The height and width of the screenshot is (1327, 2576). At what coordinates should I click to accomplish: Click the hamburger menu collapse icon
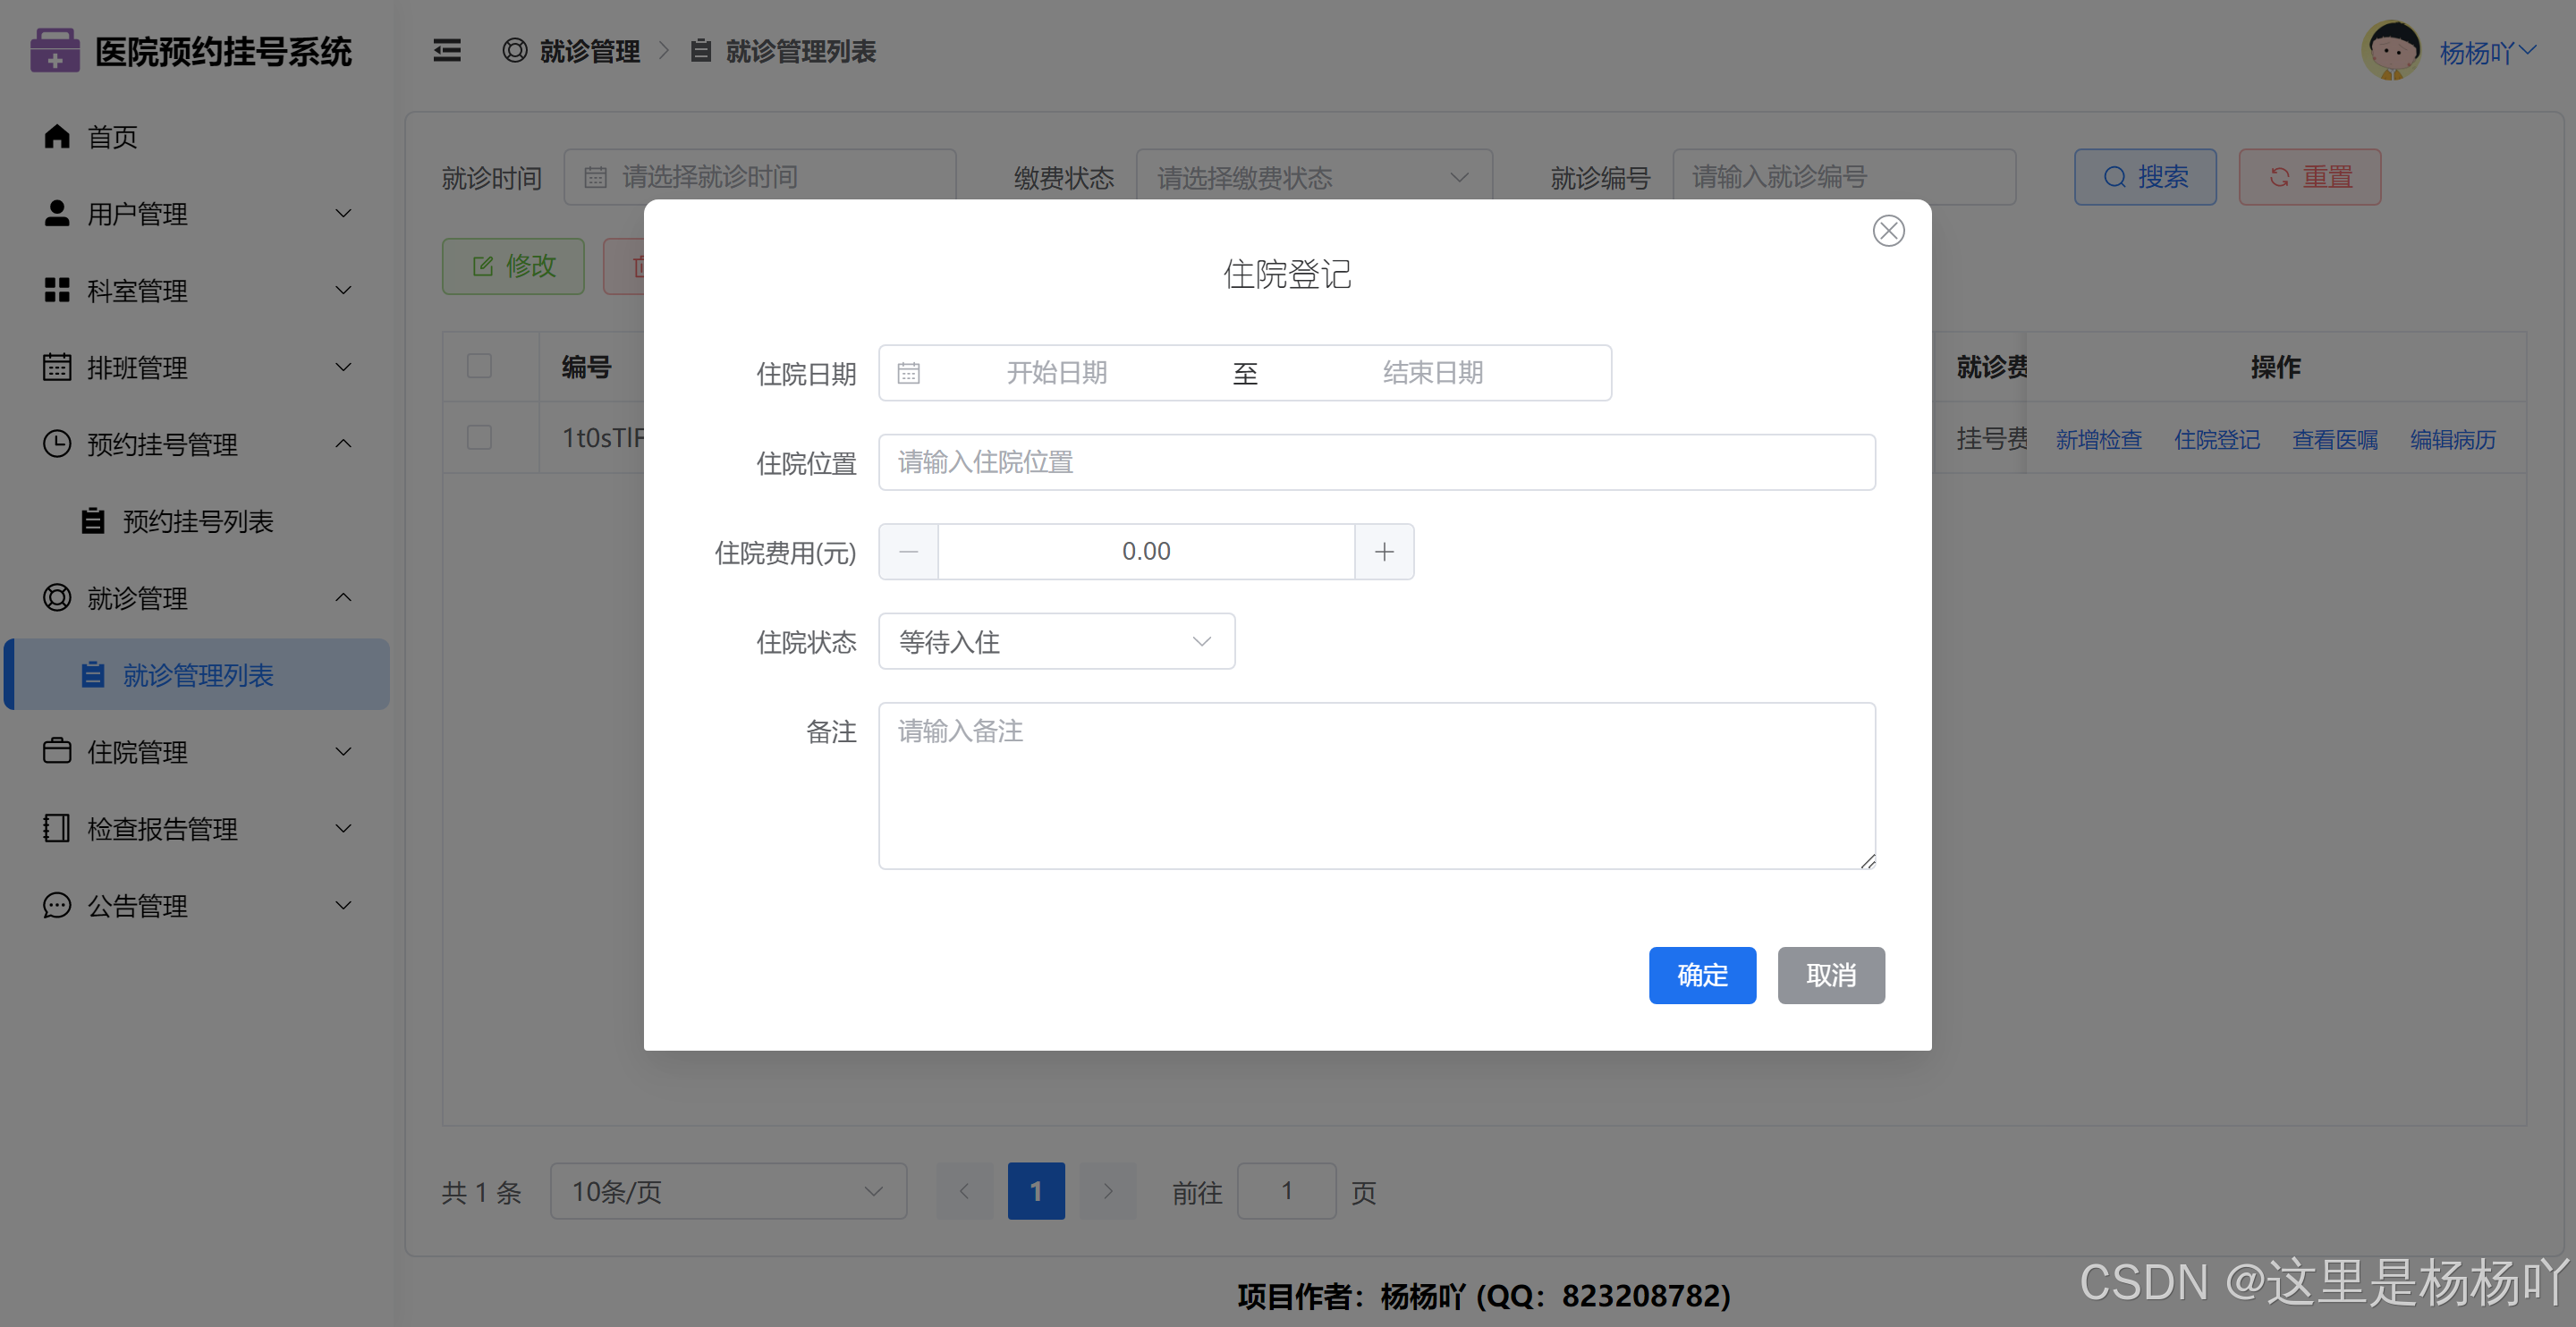(447, 51)
